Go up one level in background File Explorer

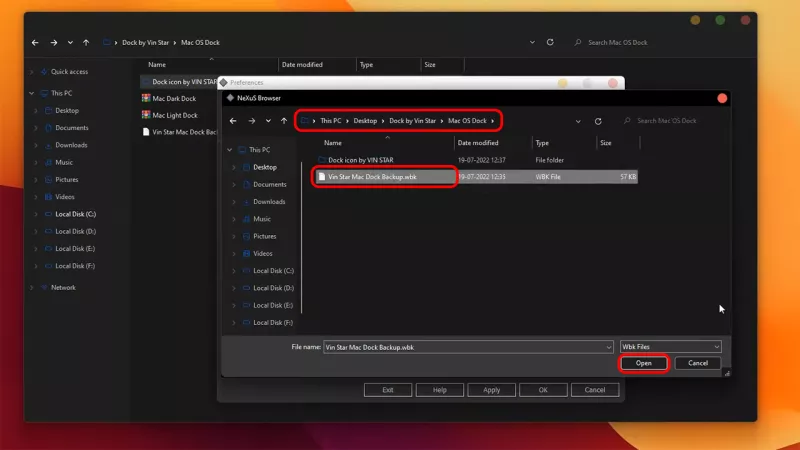click(x=86, y=43)
